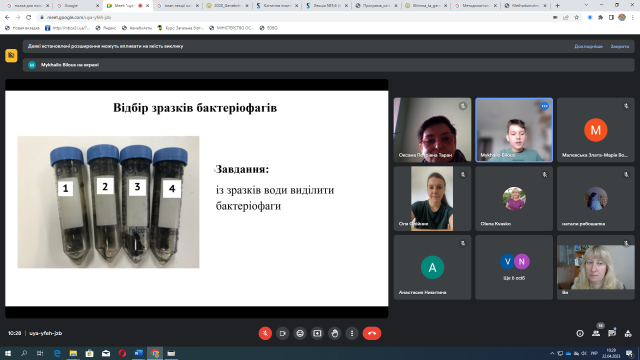Open the 'Ще 6 осіб' others tile

[x=514, y=267]
